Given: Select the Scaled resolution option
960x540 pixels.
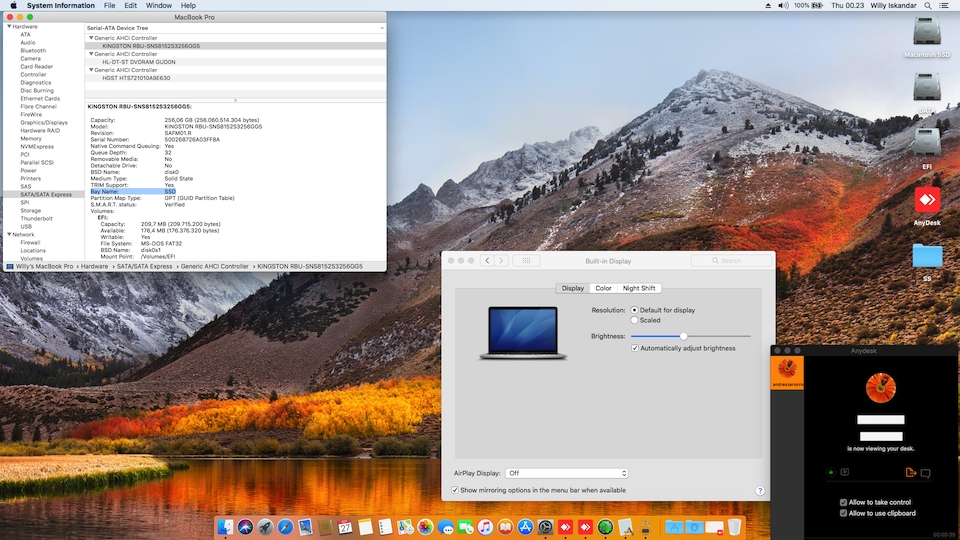Looking at the screenshot, I should [x=634, y=320].
